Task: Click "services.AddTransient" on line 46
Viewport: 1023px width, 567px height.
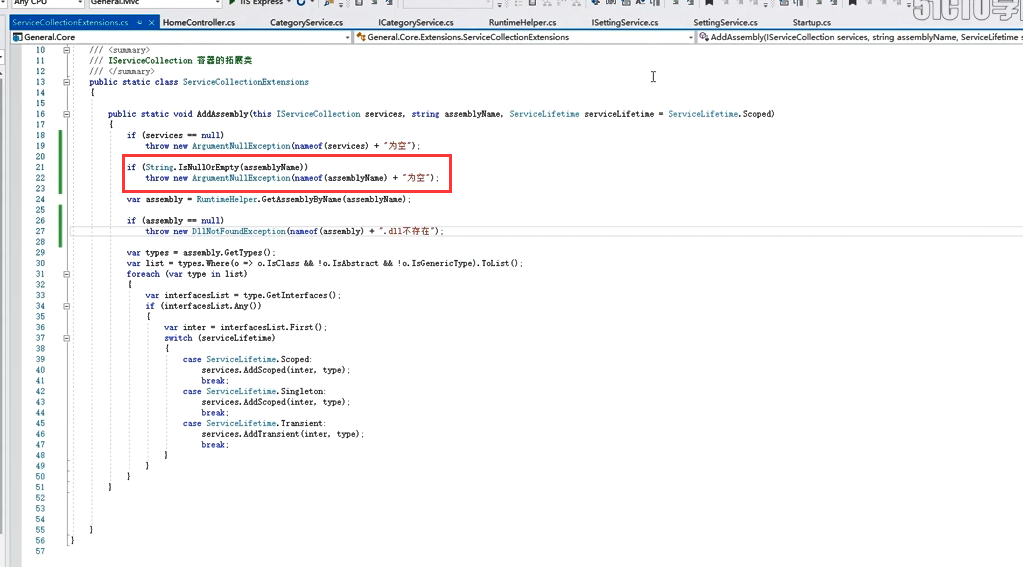Action: (x=251, y=435)
